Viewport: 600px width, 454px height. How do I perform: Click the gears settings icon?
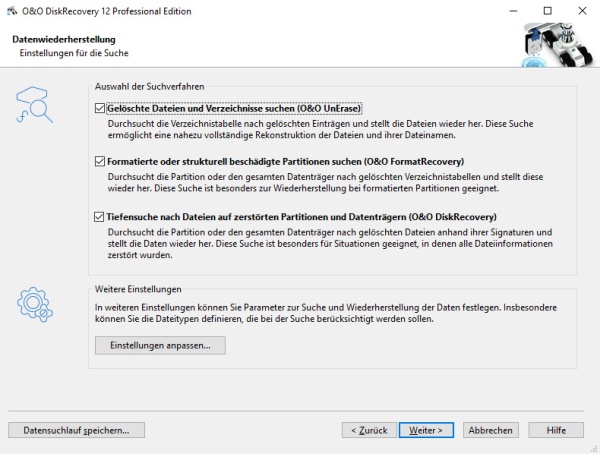pos(35,305)
